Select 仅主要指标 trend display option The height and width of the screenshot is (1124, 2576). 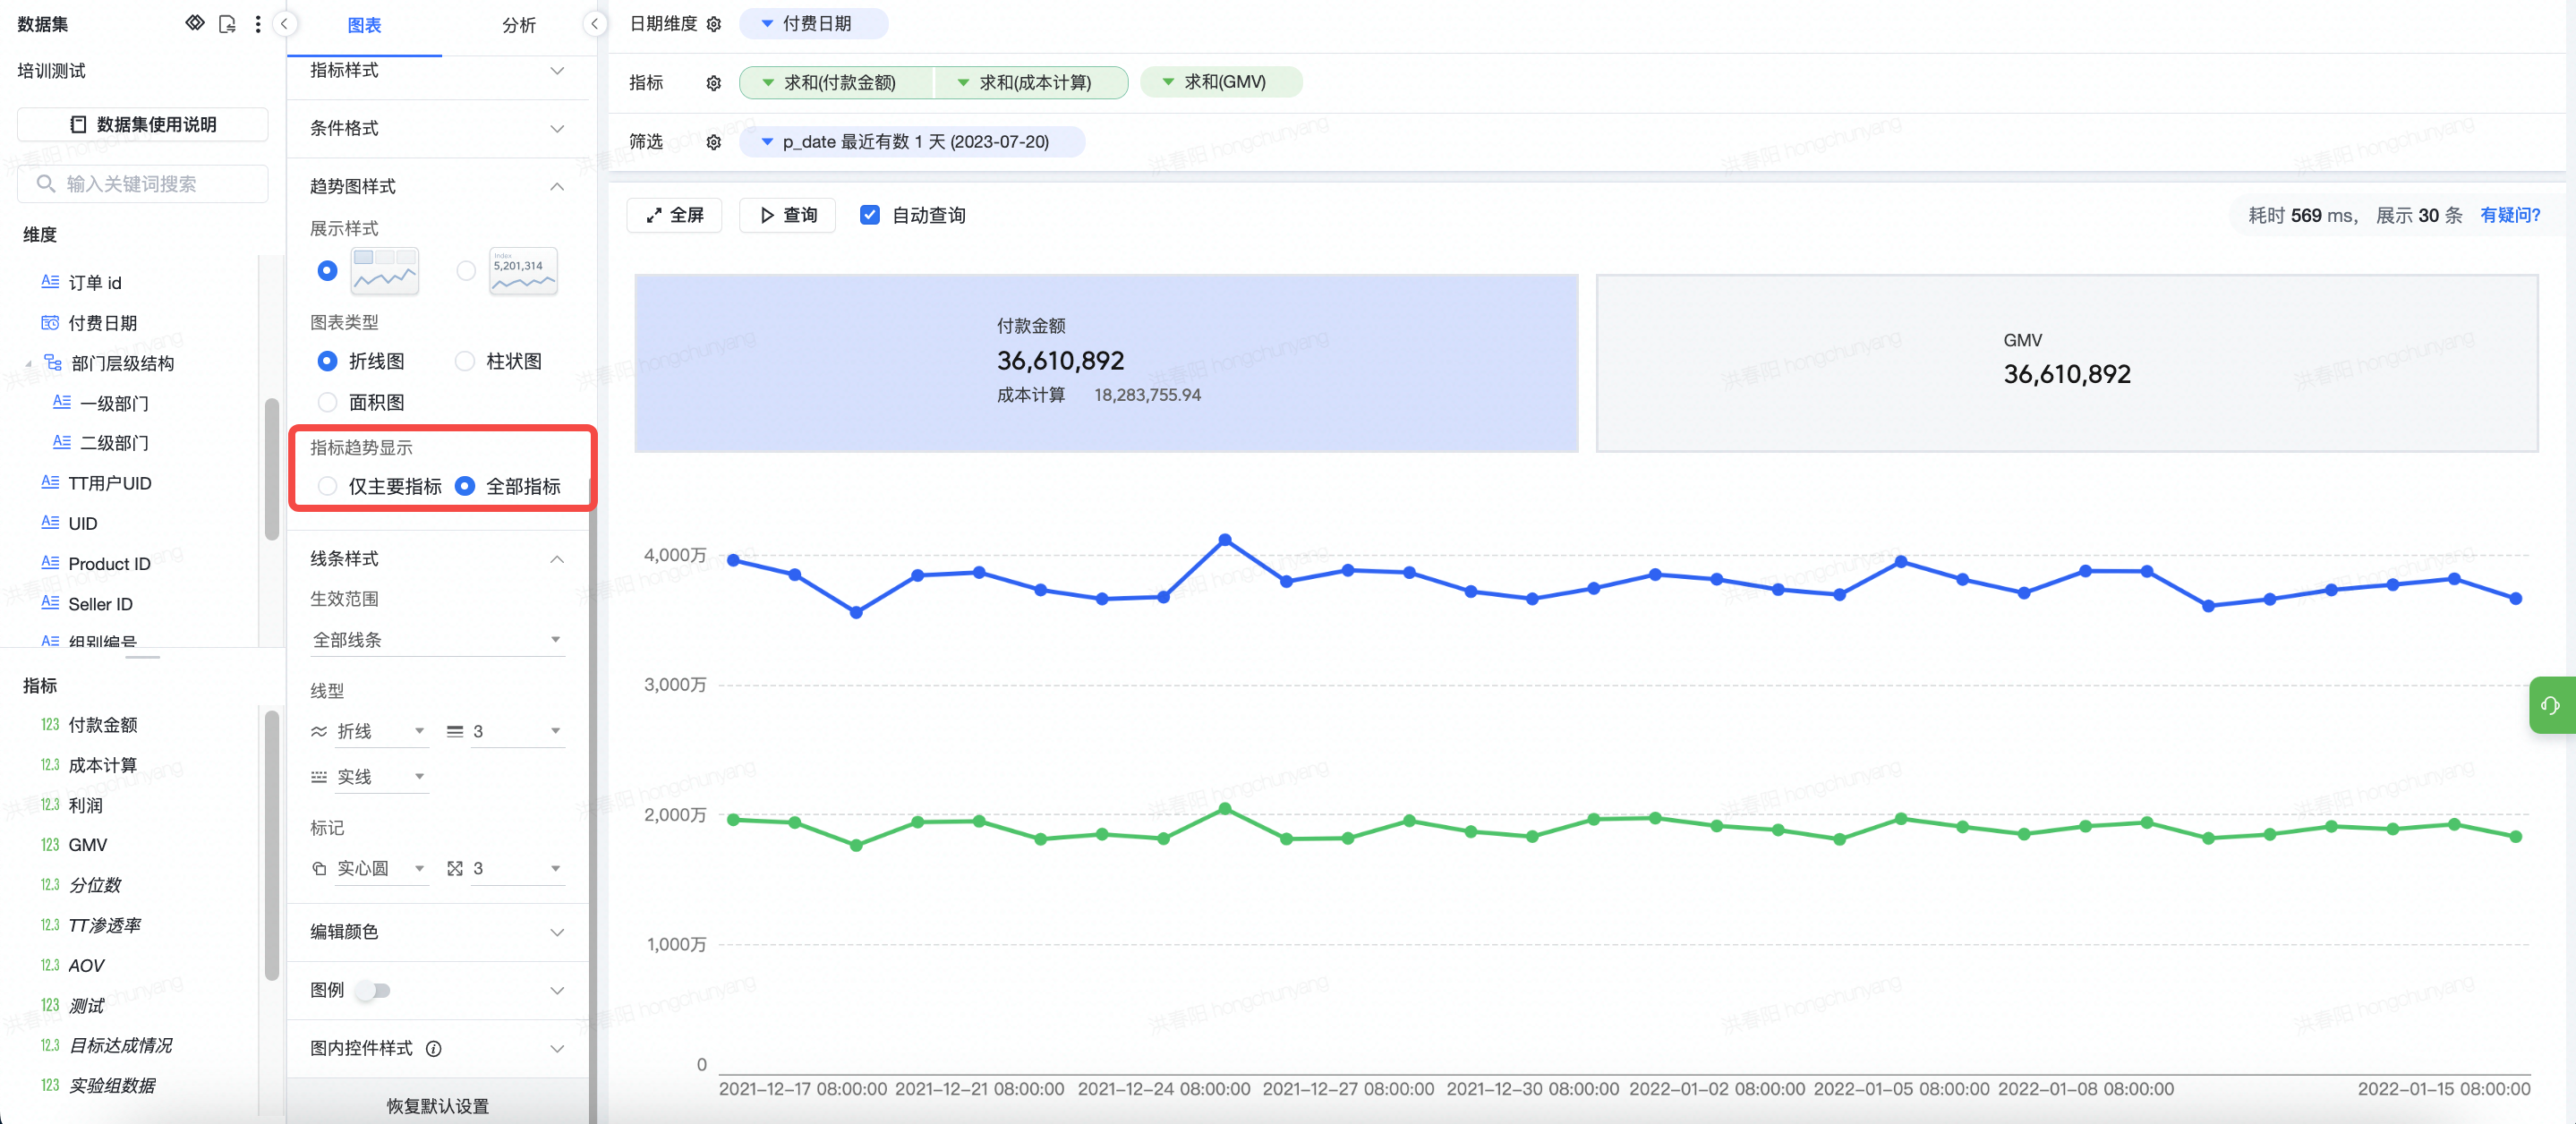coord(327,486)
